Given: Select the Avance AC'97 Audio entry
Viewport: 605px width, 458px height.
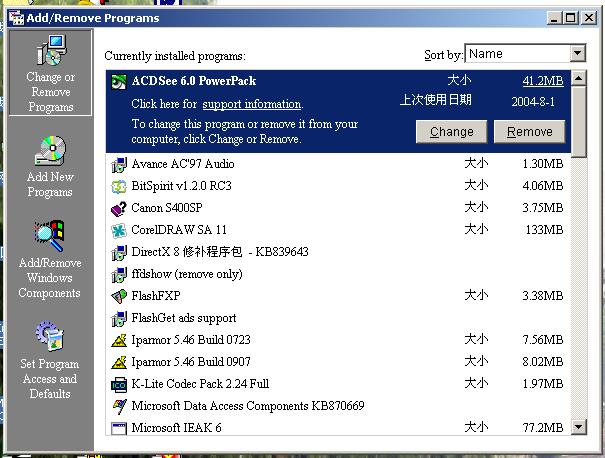Looking at the screenshot, I should pyautogui.click(x=338, y=164).
